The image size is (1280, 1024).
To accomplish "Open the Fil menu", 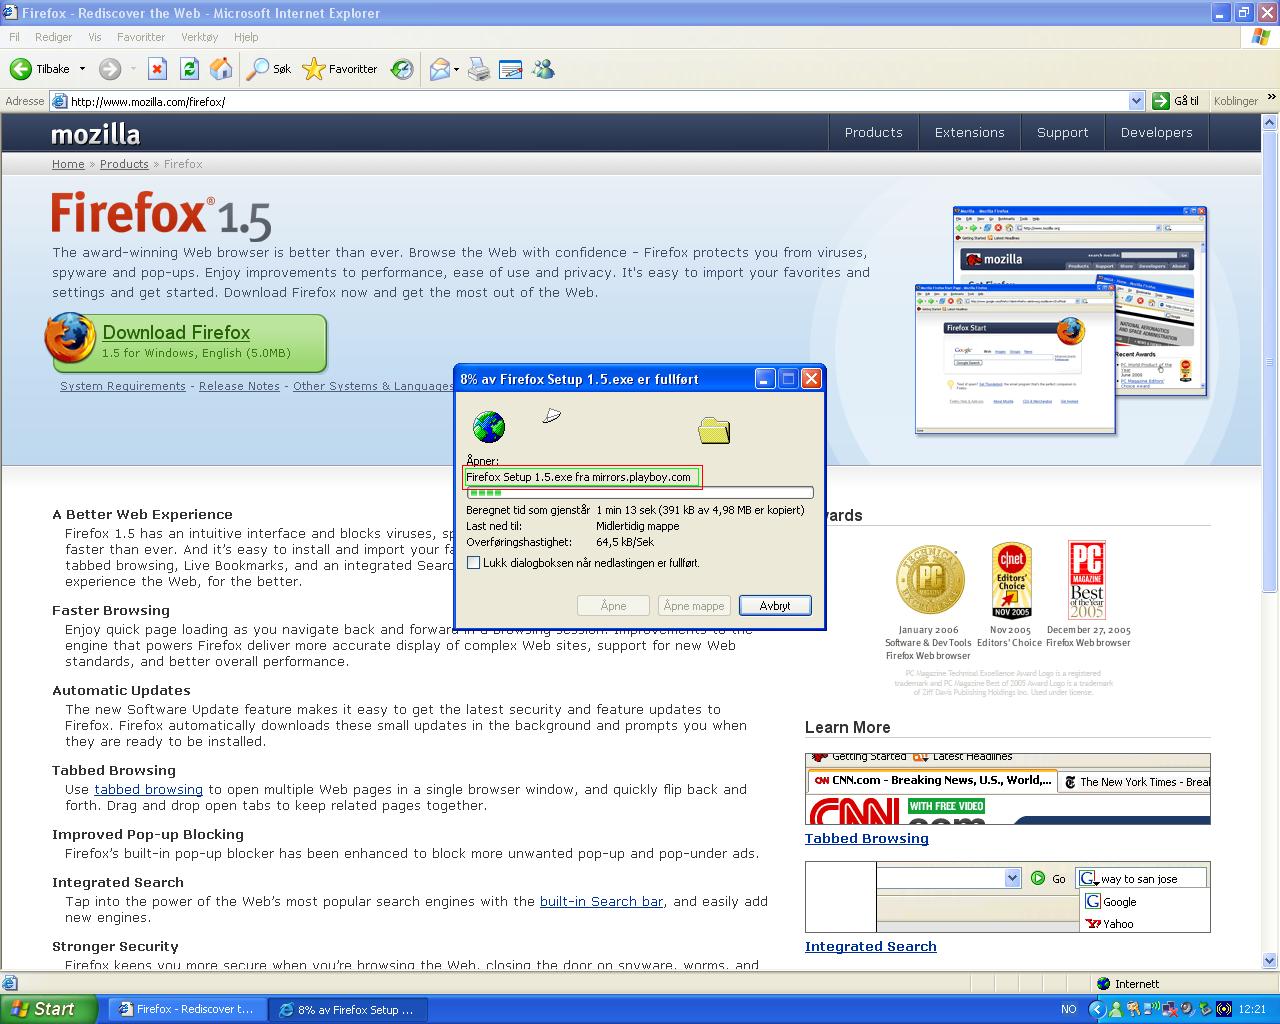I will (14, 37).
